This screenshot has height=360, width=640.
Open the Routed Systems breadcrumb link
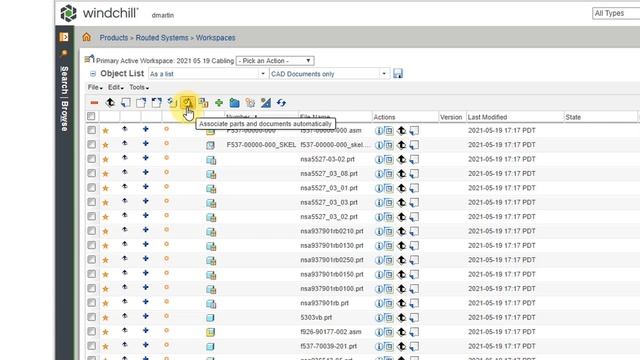click(x=162, y=38)
